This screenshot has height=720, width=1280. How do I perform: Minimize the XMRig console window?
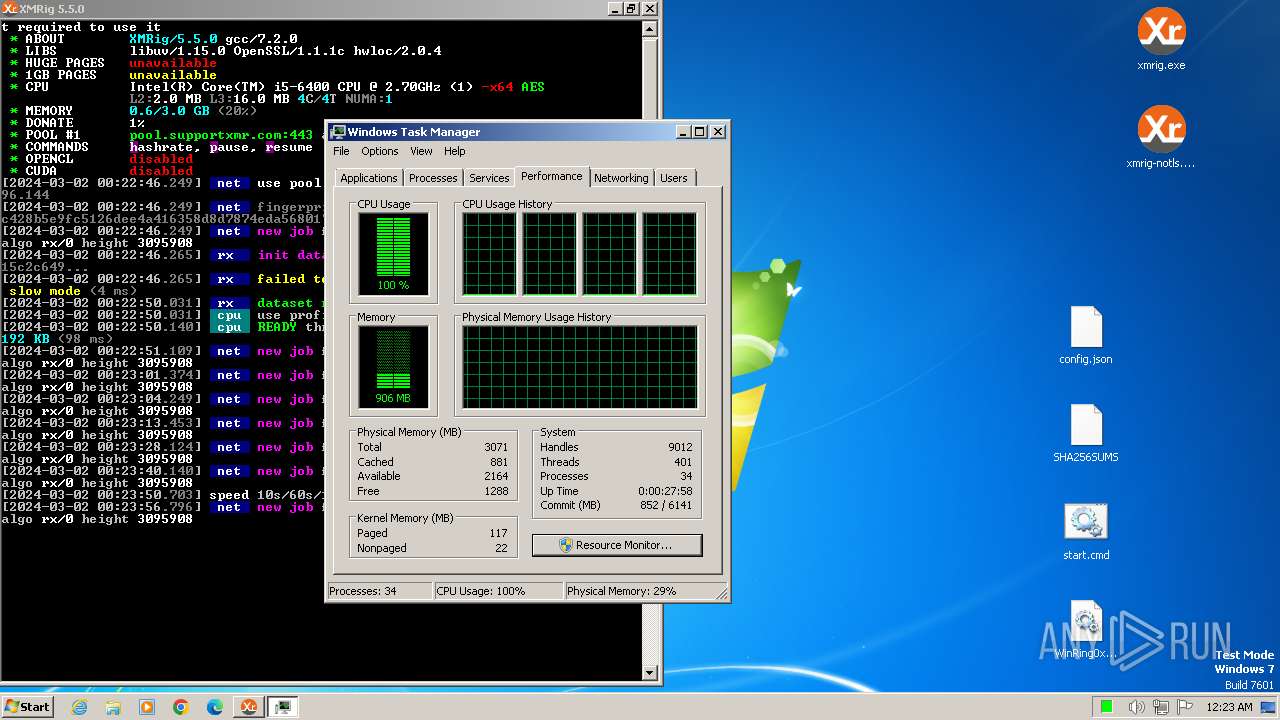[x=614, y=8]
